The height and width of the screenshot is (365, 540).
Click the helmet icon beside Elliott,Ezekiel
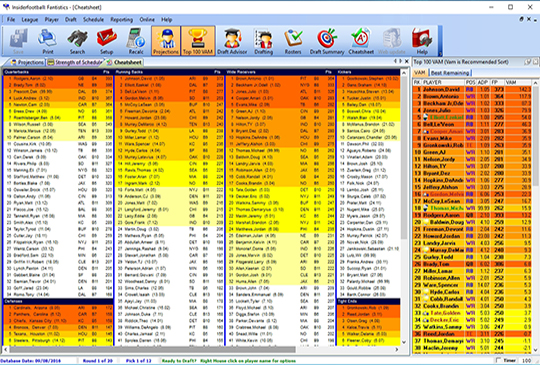pos(426,117)
